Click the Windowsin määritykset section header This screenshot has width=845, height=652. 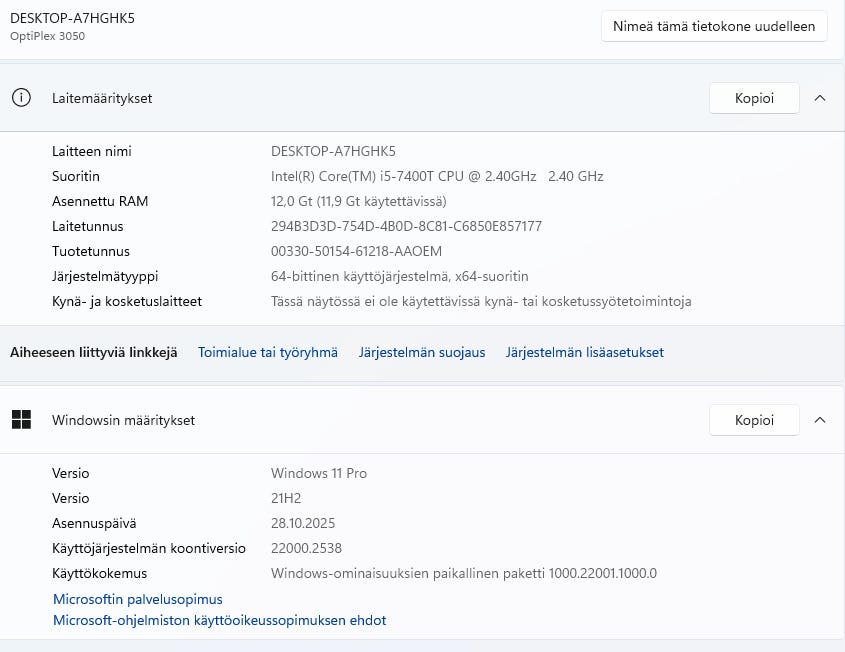[x=123, y=420]
